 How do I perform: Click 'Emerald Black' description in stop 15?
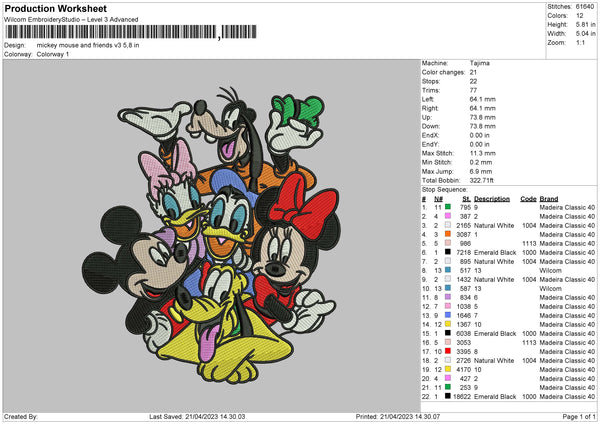(x=495, y=334)
